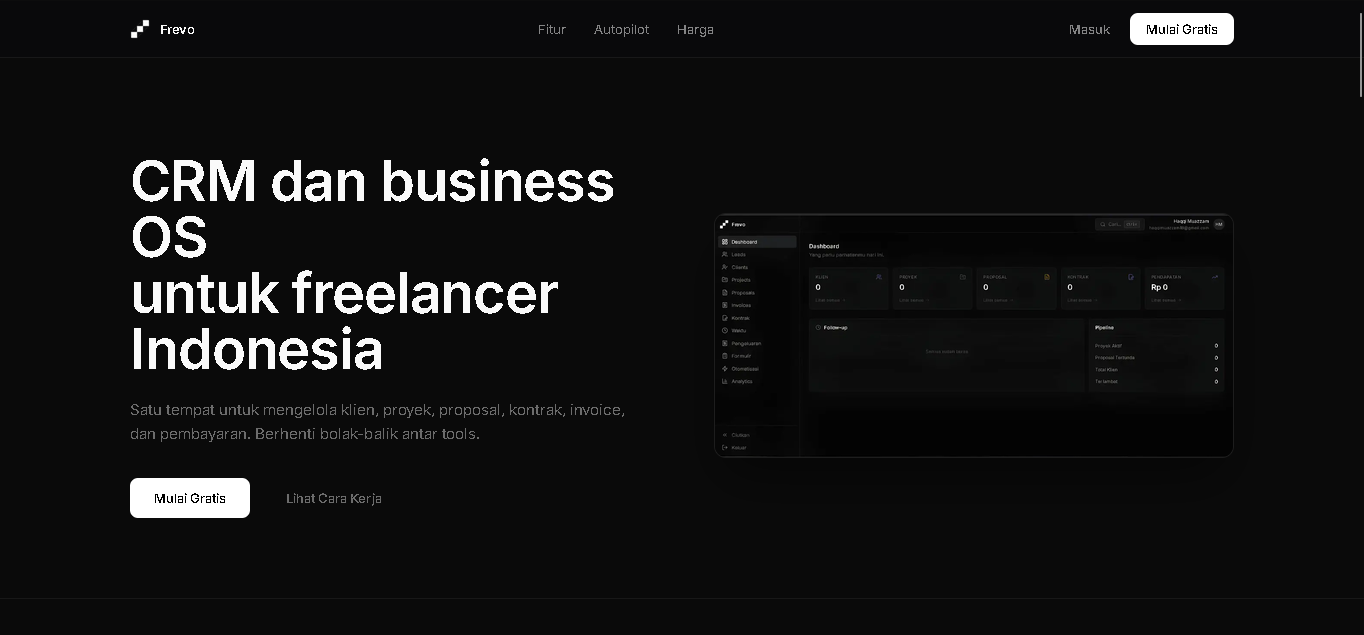Select Projects icon in preview sidebar
This screenshot has height=635, width=1364.
(x=724, y=280)
